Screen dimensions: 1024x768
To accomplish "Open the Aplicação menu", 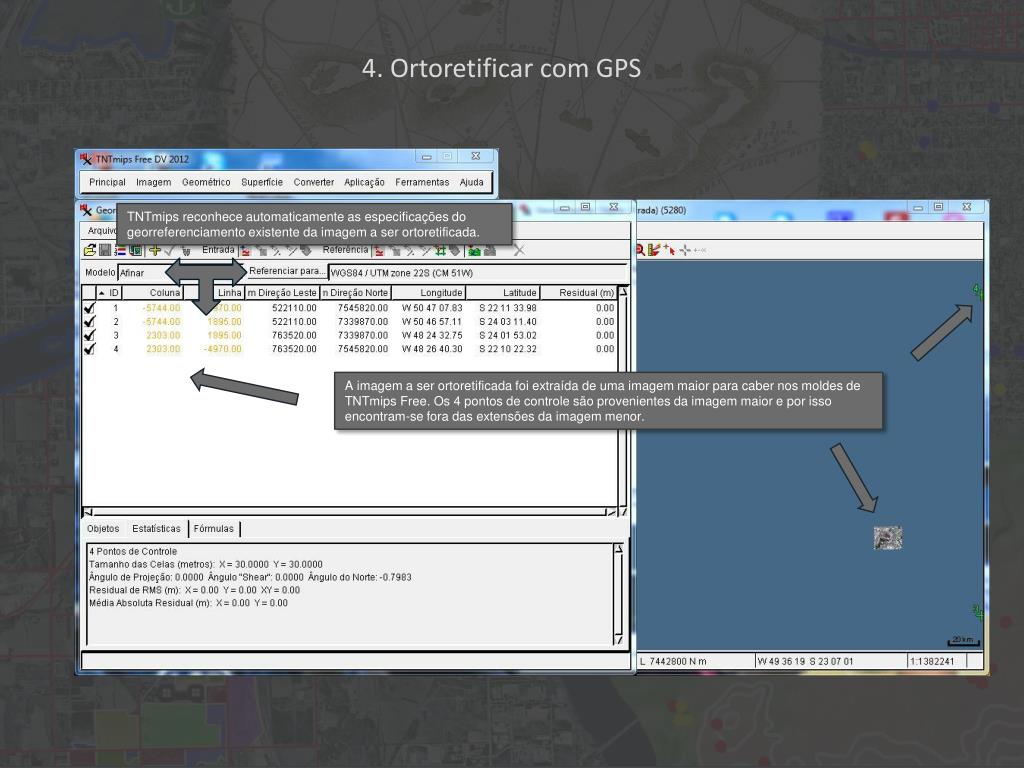I will [x=364, y=182].
